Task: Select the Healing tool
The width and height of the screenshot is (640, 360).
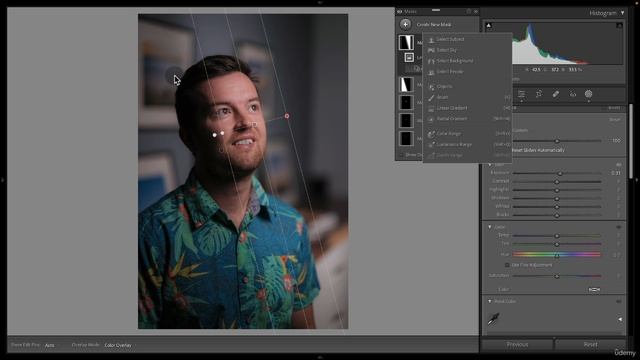Action: [x=556, y=94]
